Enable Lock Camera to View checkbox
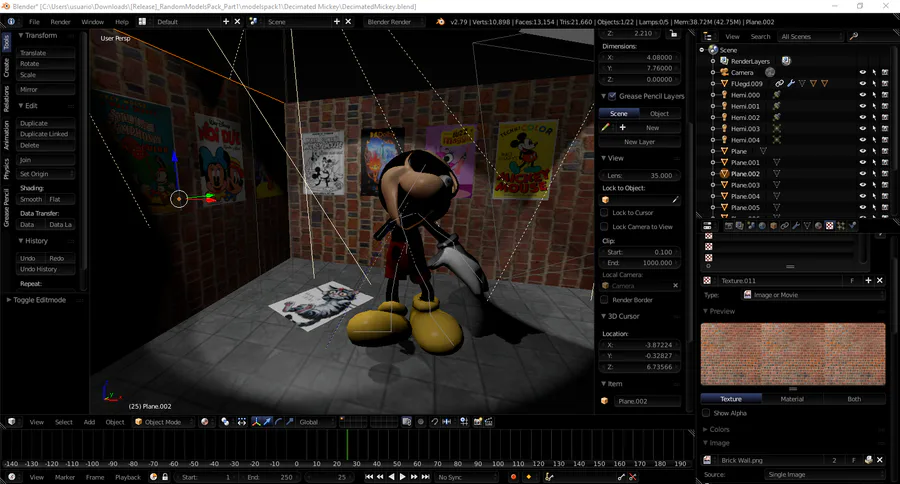Viewport: 900px width, 484px height. click(604, 227)
